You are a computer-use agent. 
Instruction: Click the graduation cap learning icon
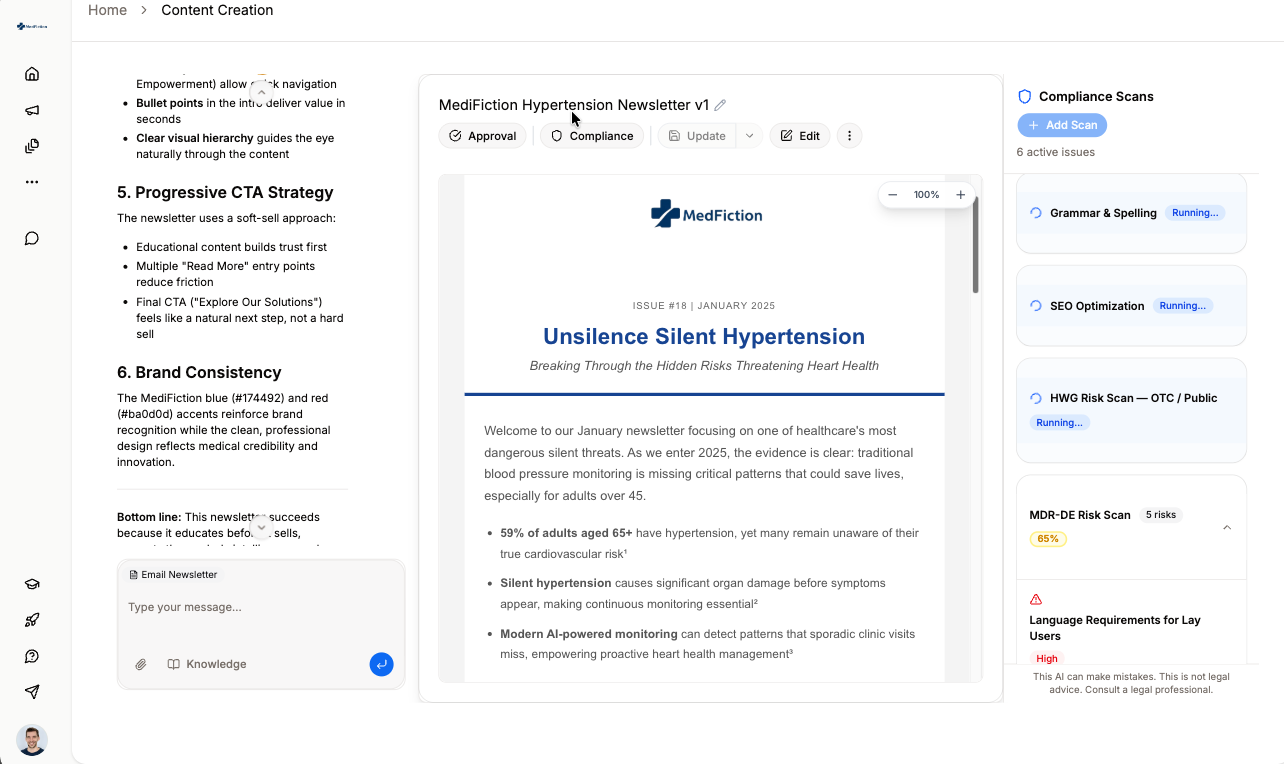point(31,583)
